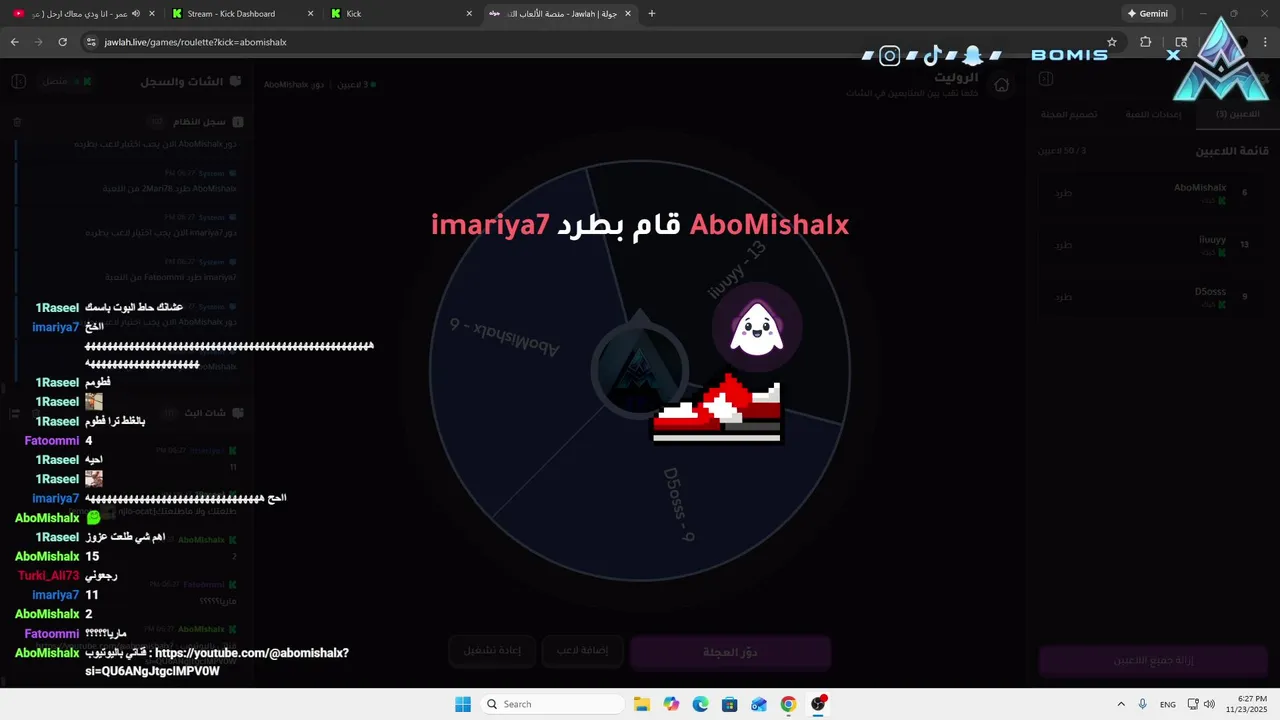Kick AboMishalx using طرد in player list
The height and width of the screenshot is (720, 1280).
click(x=1063, y=192)
